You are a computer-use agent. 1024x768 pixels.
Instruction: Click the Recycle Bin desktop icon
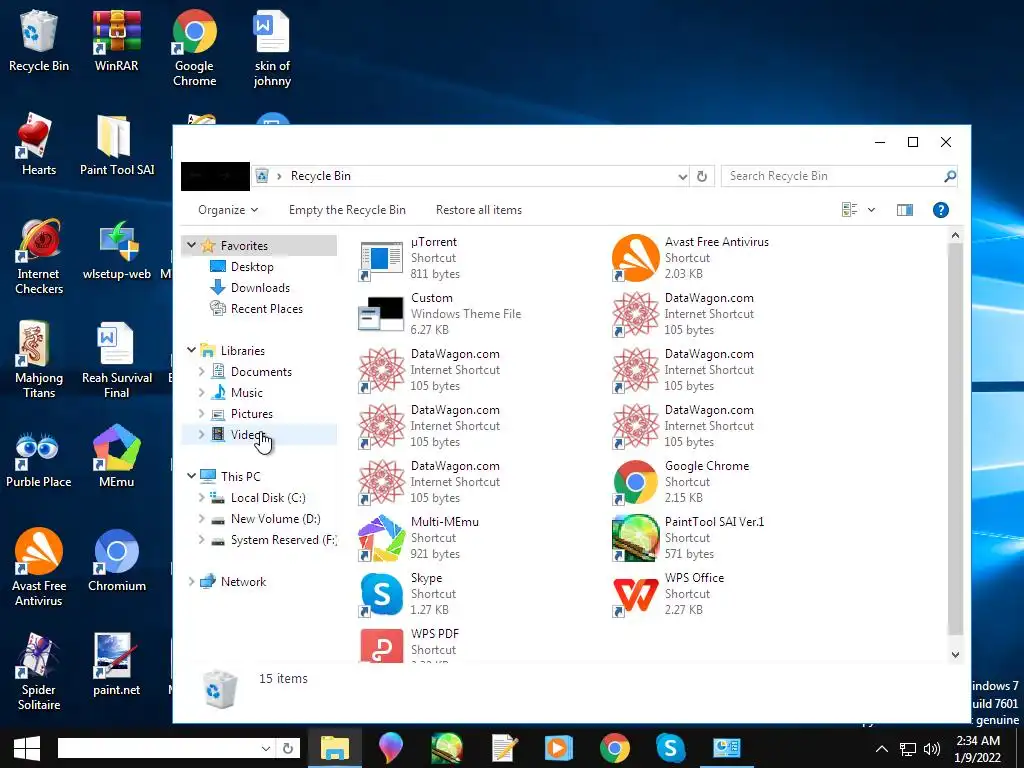(39, 40)
